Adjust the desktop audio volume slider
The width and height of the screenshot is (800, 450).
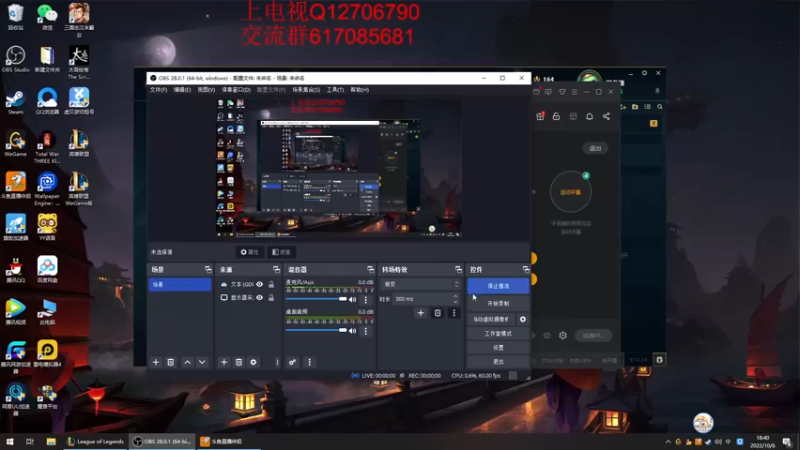pyautogui.click(x=316, y=330)
